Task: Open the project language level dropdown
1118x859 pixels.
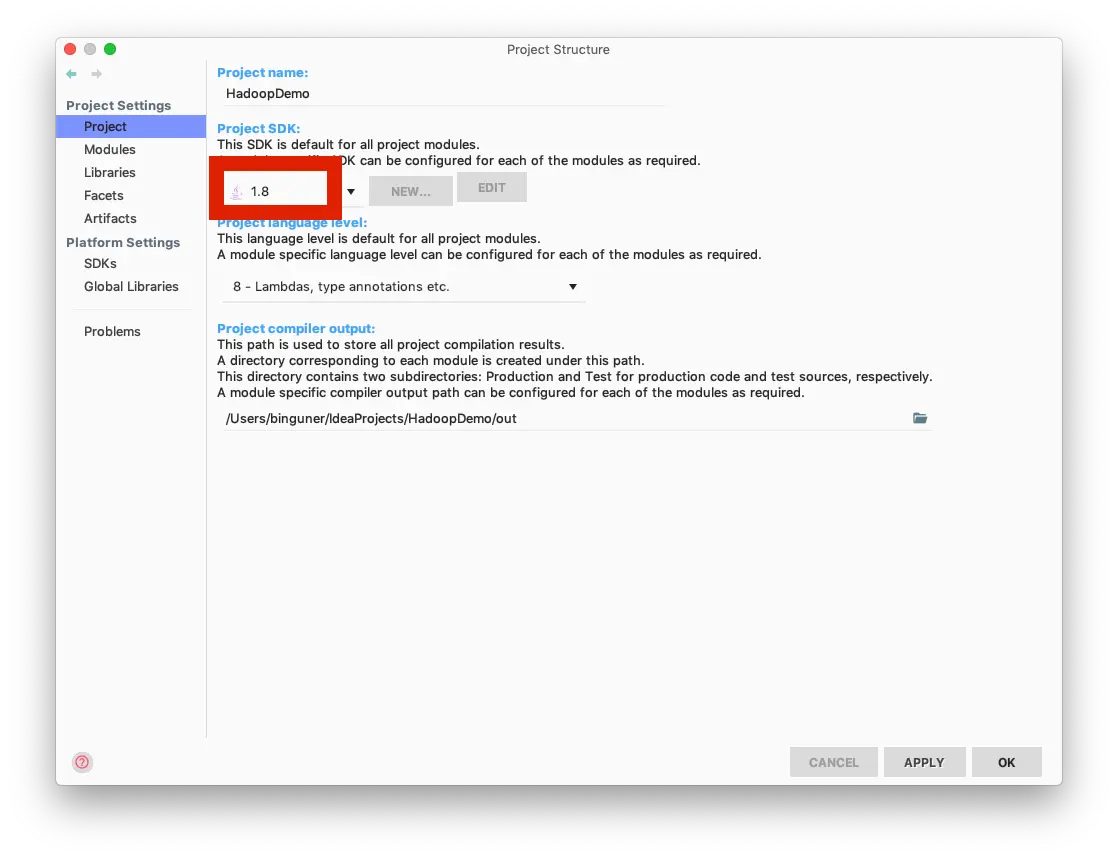Action: pyautogui.click(x=572, y=286)
